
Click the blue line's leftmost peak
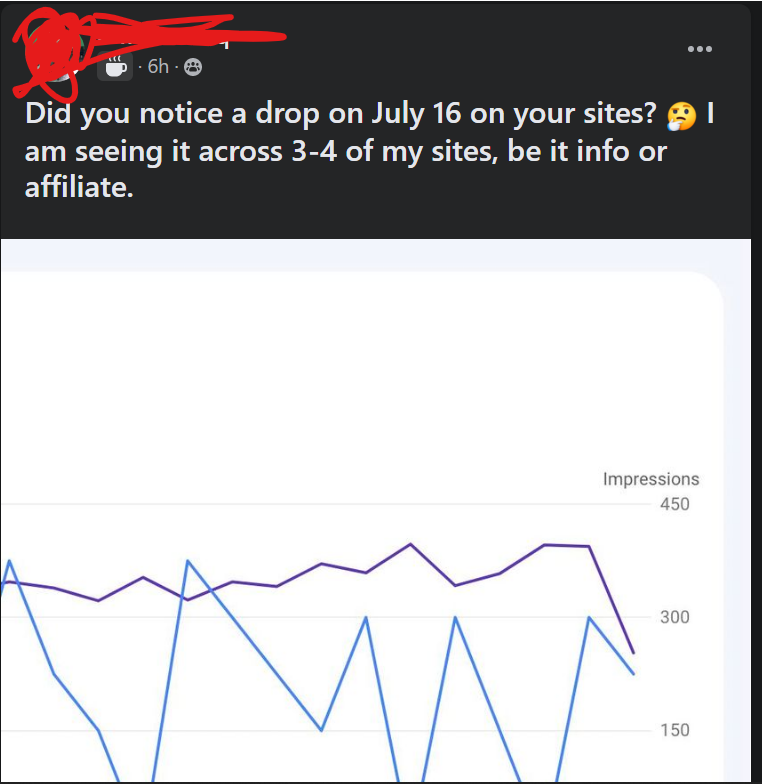10,561
